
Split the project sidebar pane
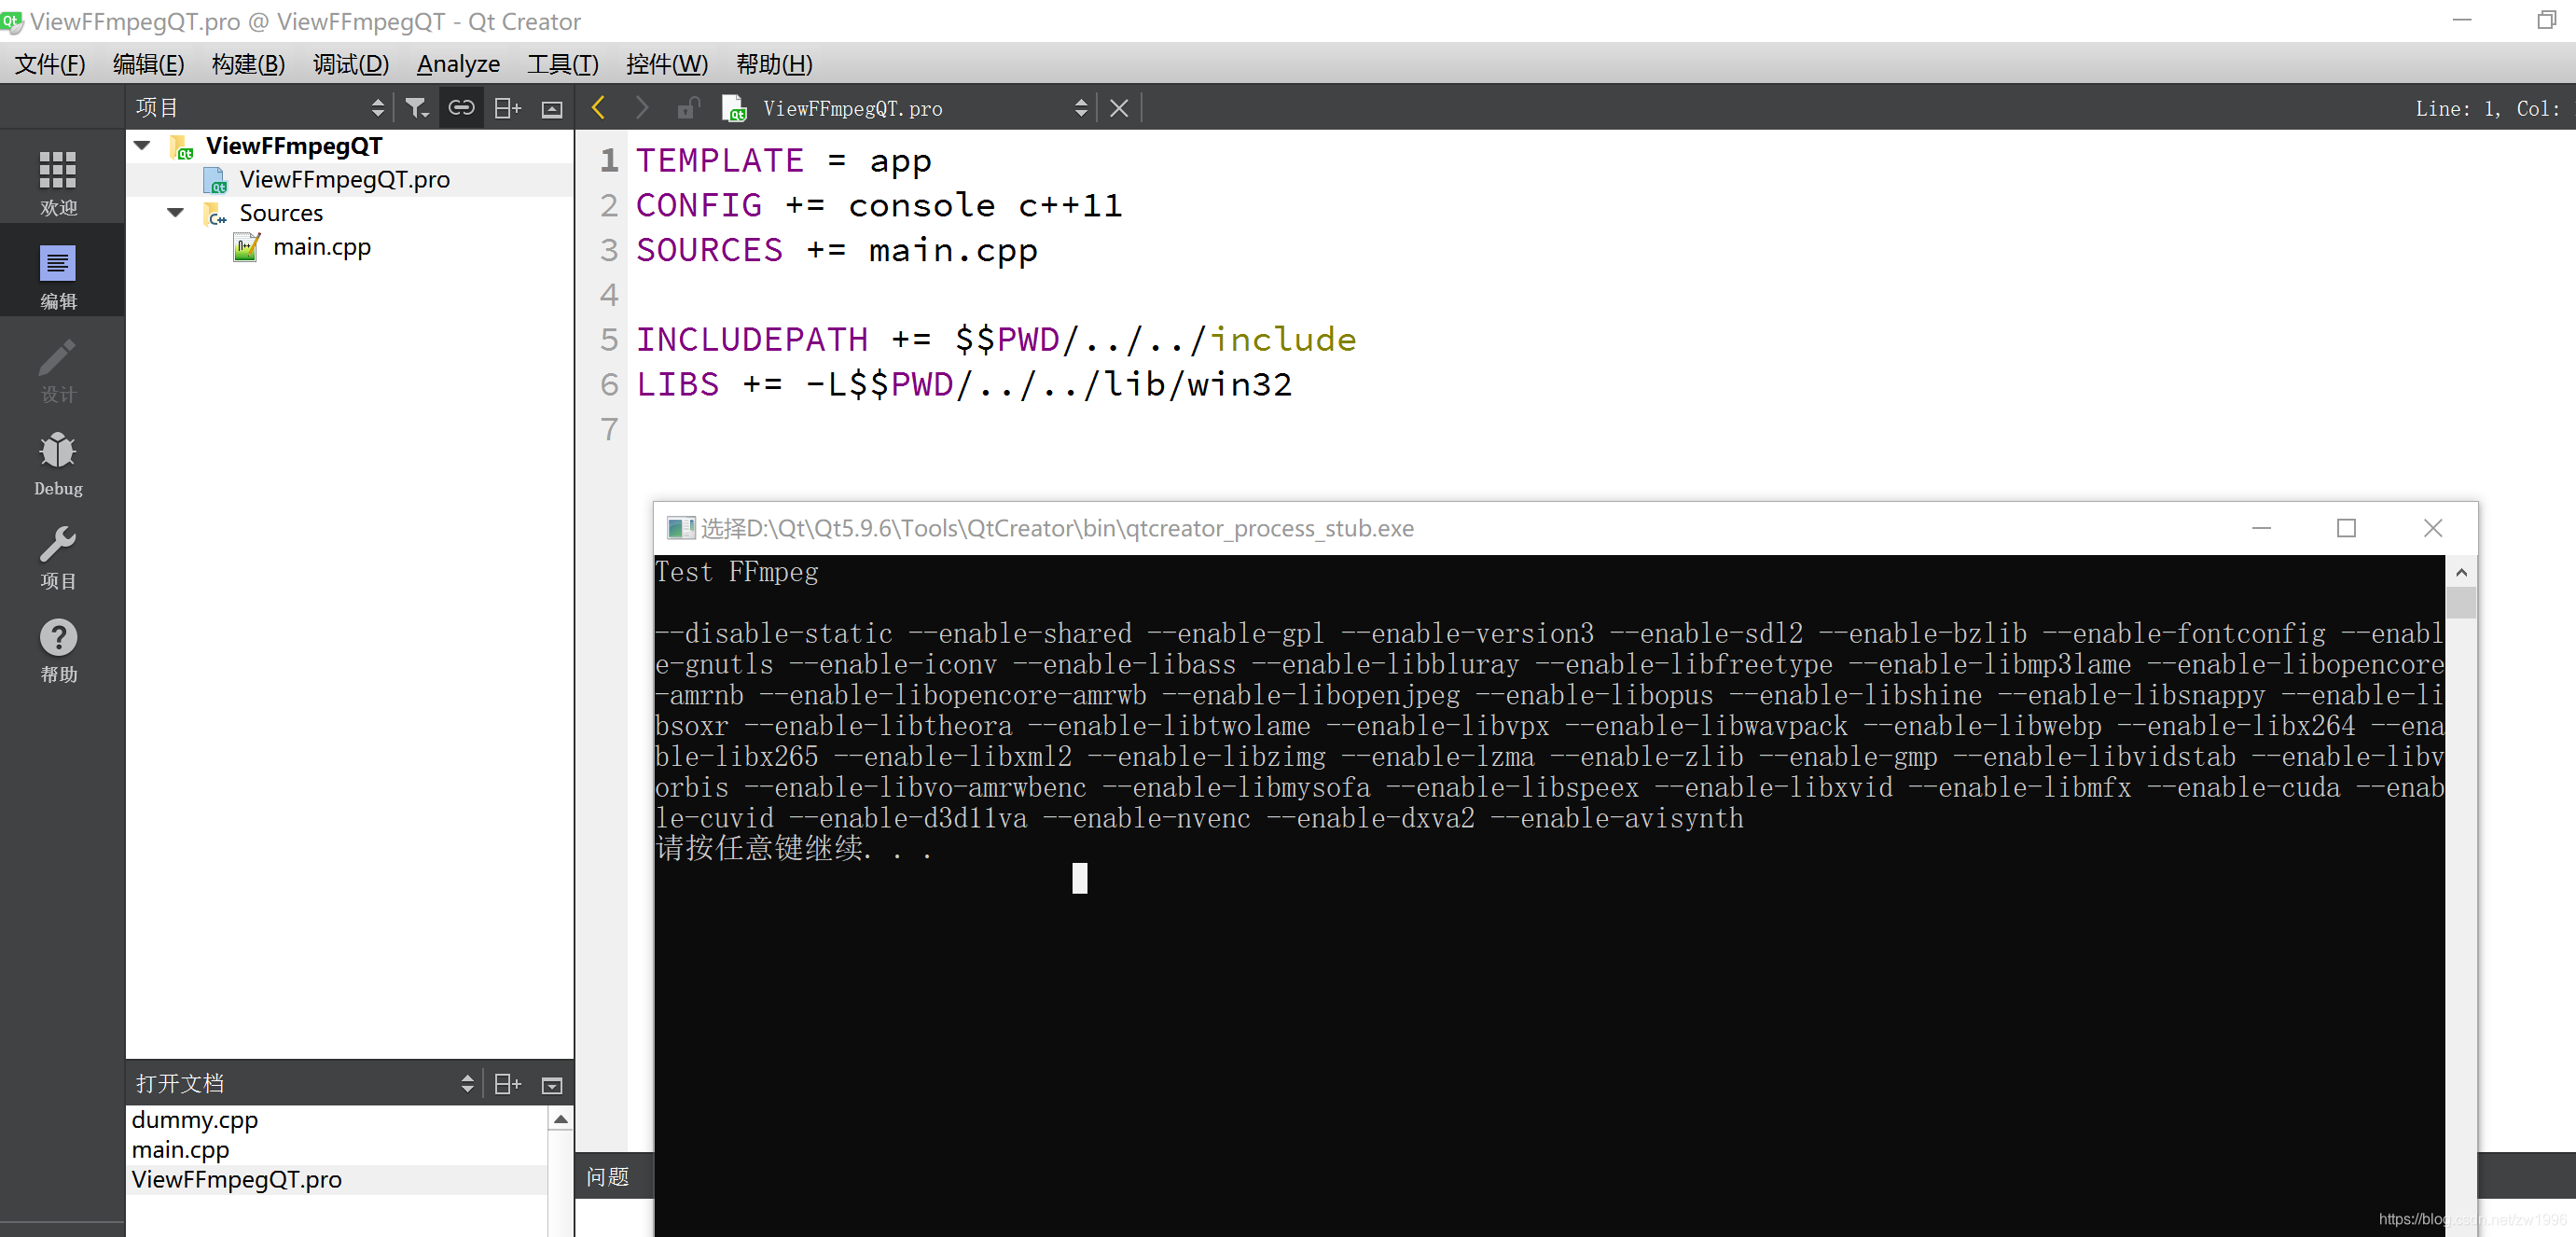click(508, 108)
